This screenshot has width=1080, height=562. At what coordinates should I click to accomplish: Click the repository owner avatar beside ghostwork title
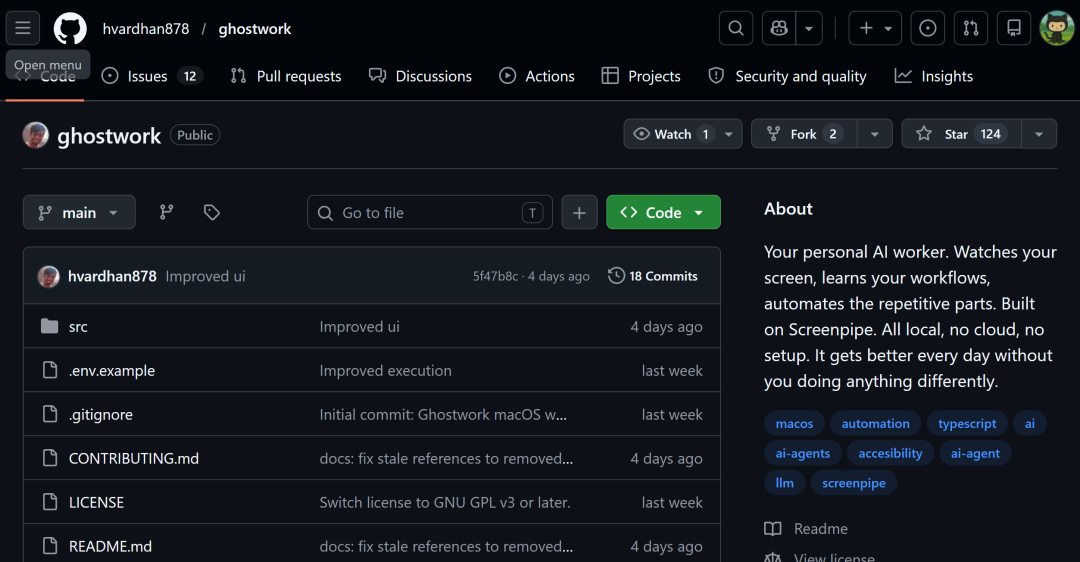(x=36, y=135)
